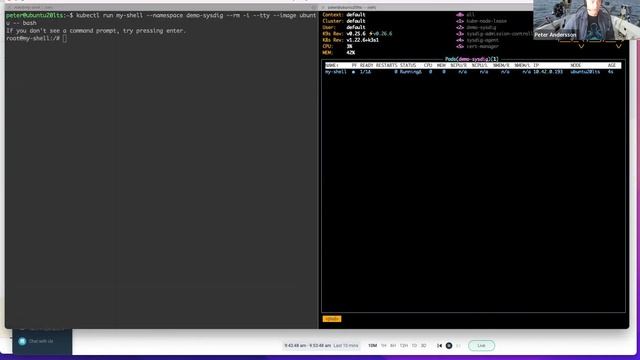The width and height of the screenshot is (640, 360).
Task: Open the Chat with us link
Action: pyautogui.click(x=41, y=341)
